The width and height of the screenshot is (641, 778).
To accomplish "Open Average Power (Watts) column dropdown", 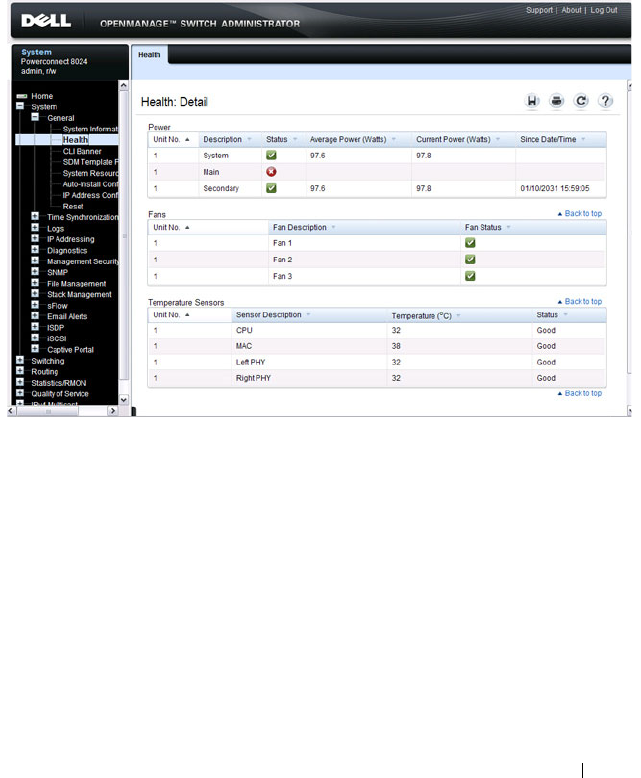I will (x=394, y=139).
